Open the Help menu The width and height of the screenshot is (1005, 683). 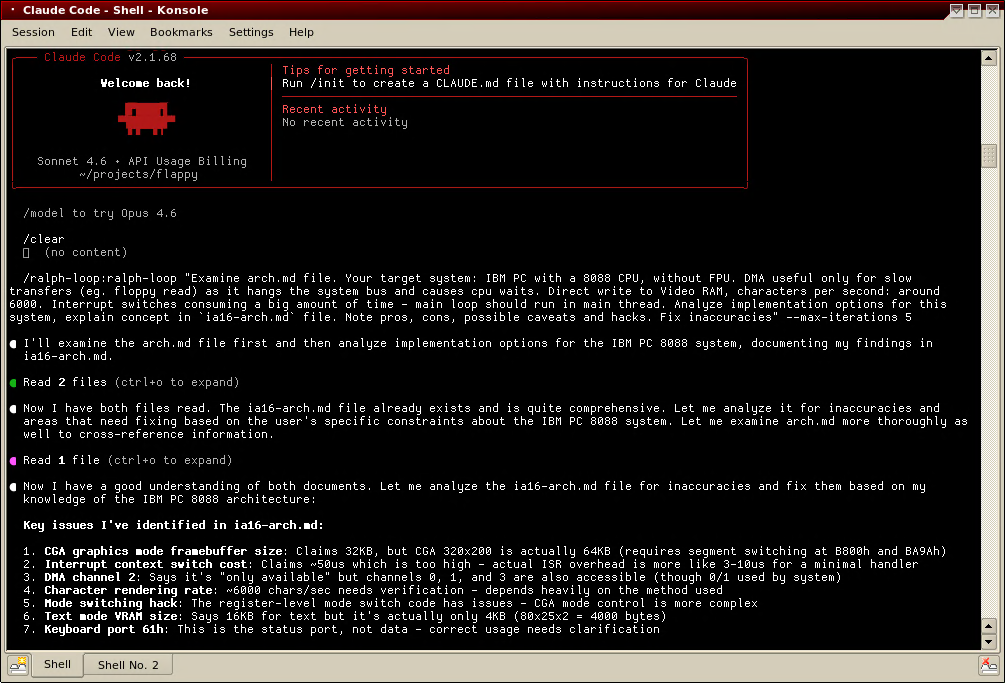pyautogui.click(x=301, y=32)
